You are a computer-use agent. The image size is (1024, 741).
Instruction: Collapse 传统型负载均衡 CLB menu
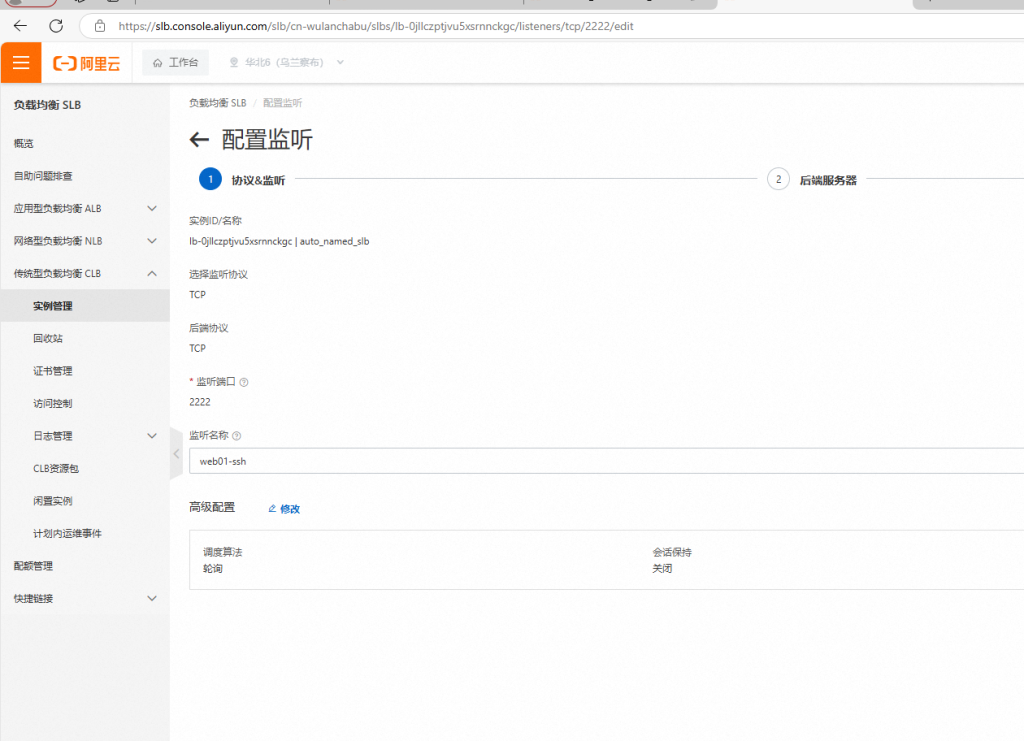click(152, 273)
